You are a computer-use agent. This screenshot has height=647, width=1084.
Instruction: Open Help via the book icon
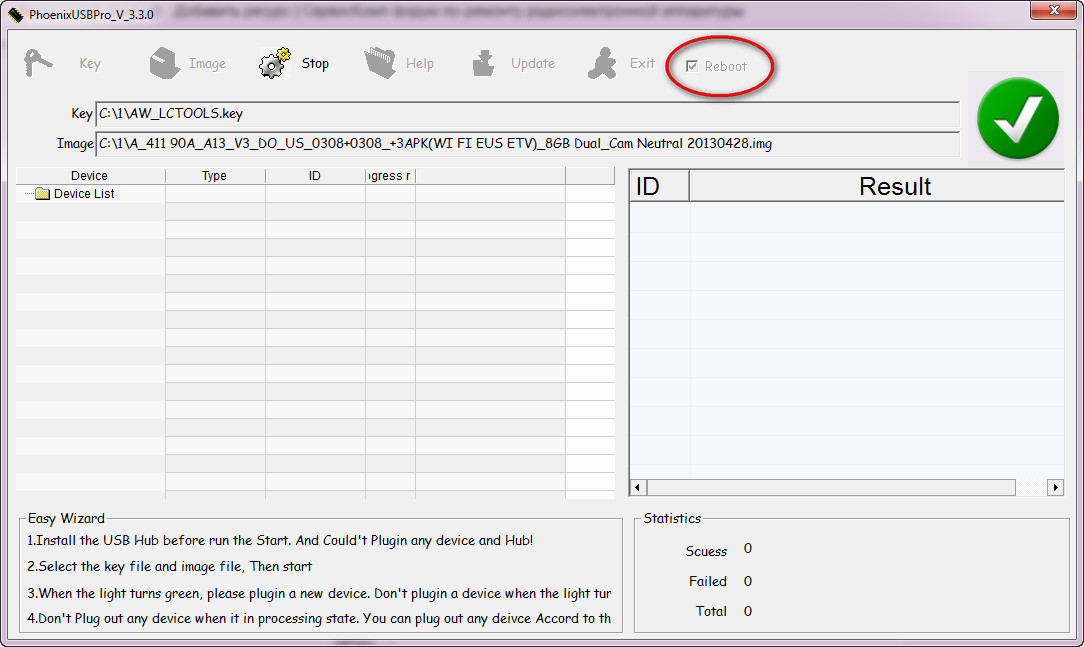click(380, 63)
